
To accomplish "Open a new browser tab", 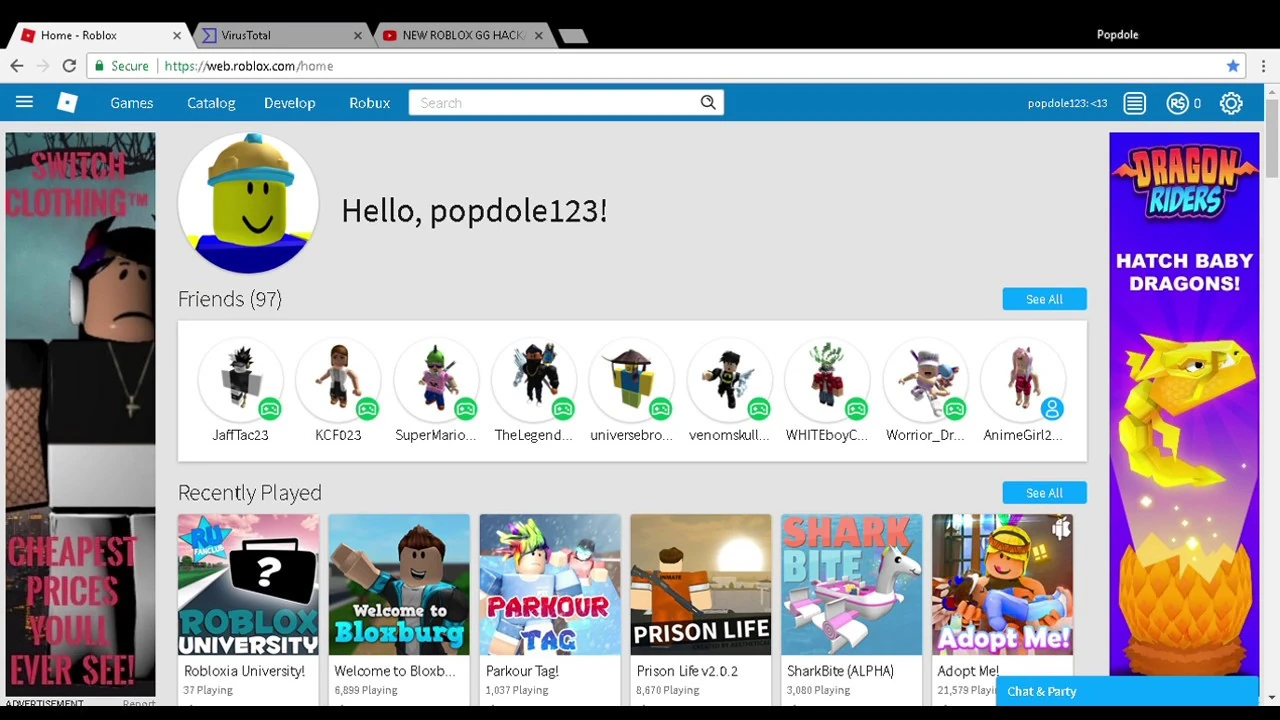I will (572, 36).
